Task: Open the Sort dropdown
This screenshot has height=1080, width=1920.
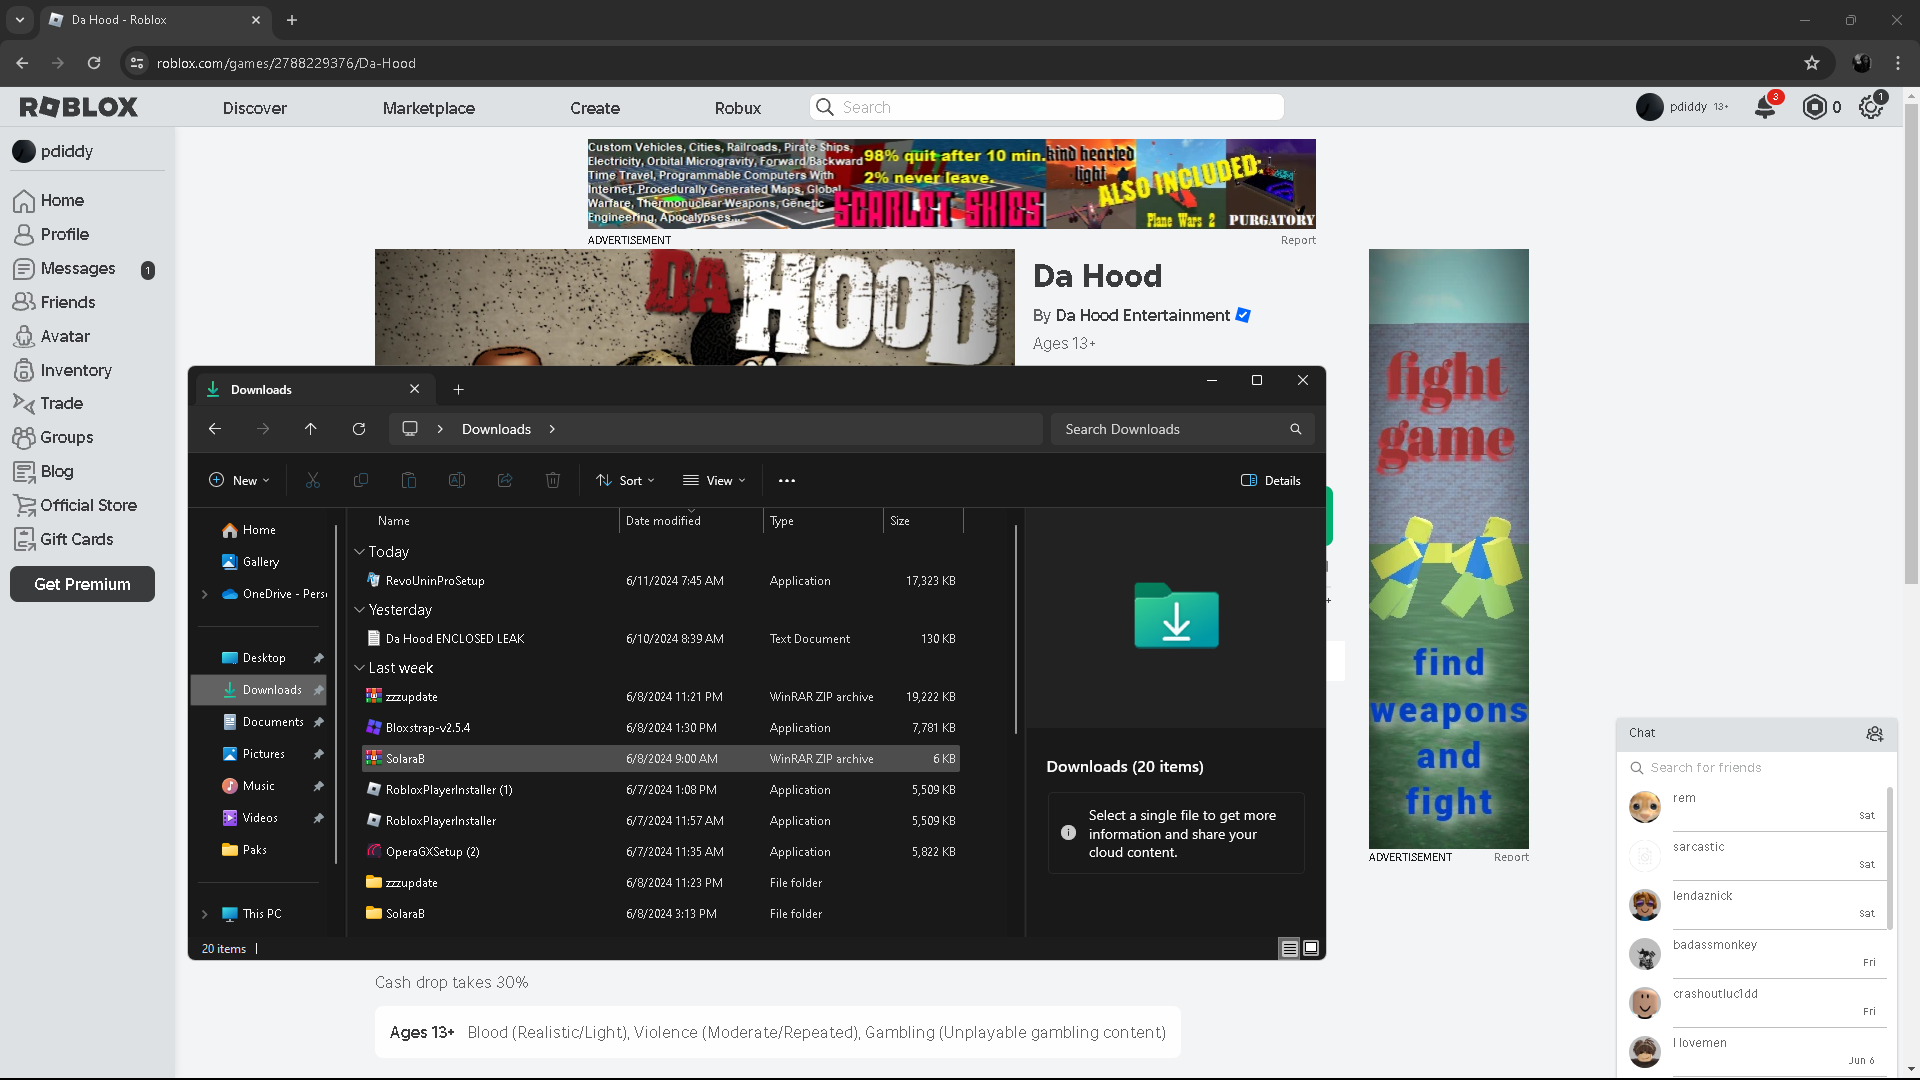Action: [626, 481]
